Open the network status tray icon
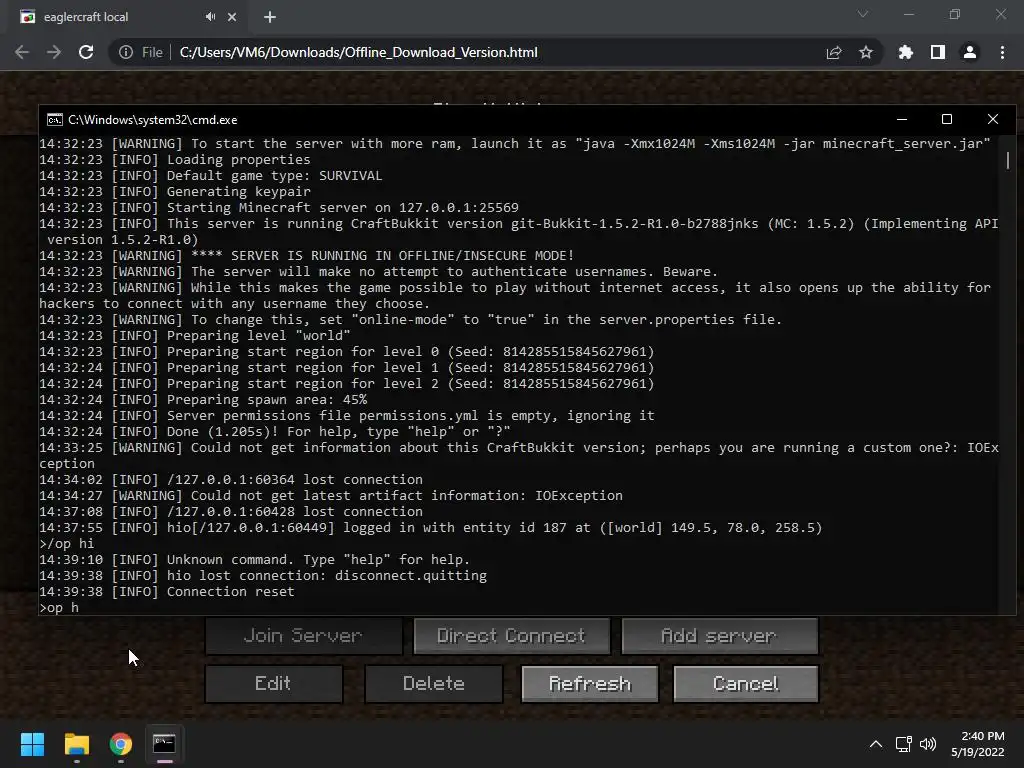The image size is (1024, 768). tap(903, 744)
